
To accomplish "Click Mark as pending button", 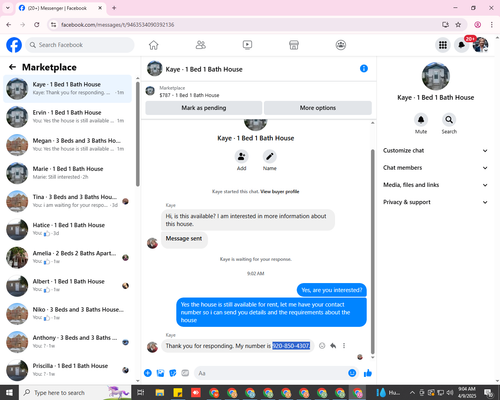I will click(204, 108).
